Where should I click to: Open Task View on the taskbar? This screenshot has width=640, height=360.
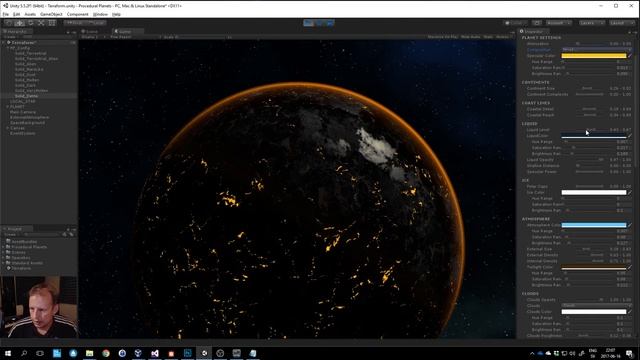coord(40,353)
